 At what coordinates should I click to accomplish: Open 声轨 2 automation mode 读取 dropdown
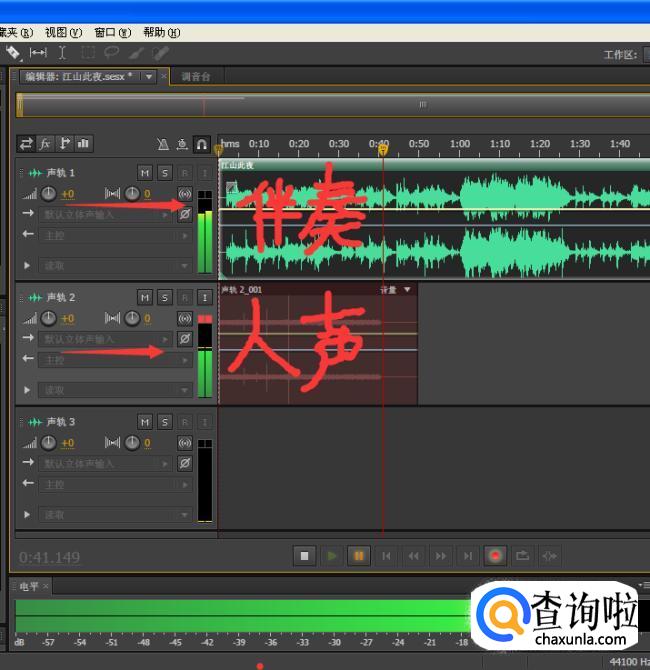(x=115, y=390)
